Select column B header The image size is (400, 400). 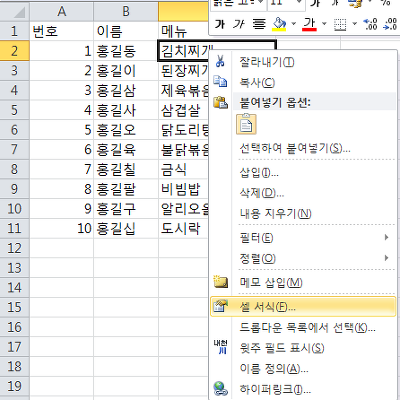126,12
